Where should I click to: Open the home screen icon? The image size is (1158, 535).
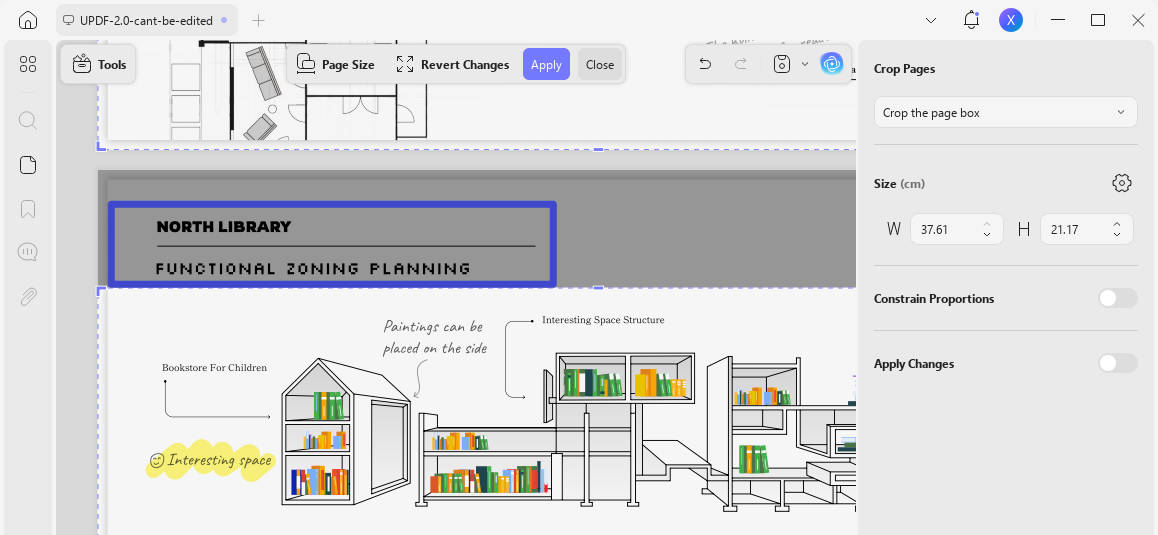[x=28, y=20]
